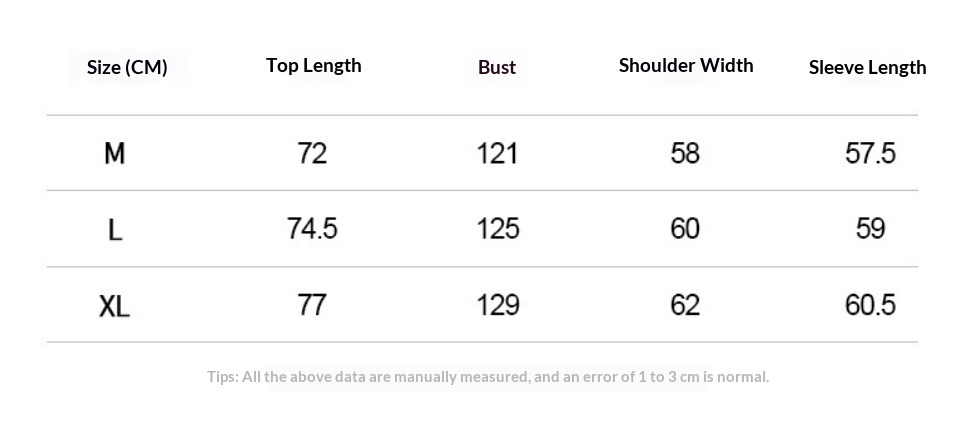This screenshot has height=422, width=959.
Task: Select the bust value 129
Action: click(x=497, y=305)
